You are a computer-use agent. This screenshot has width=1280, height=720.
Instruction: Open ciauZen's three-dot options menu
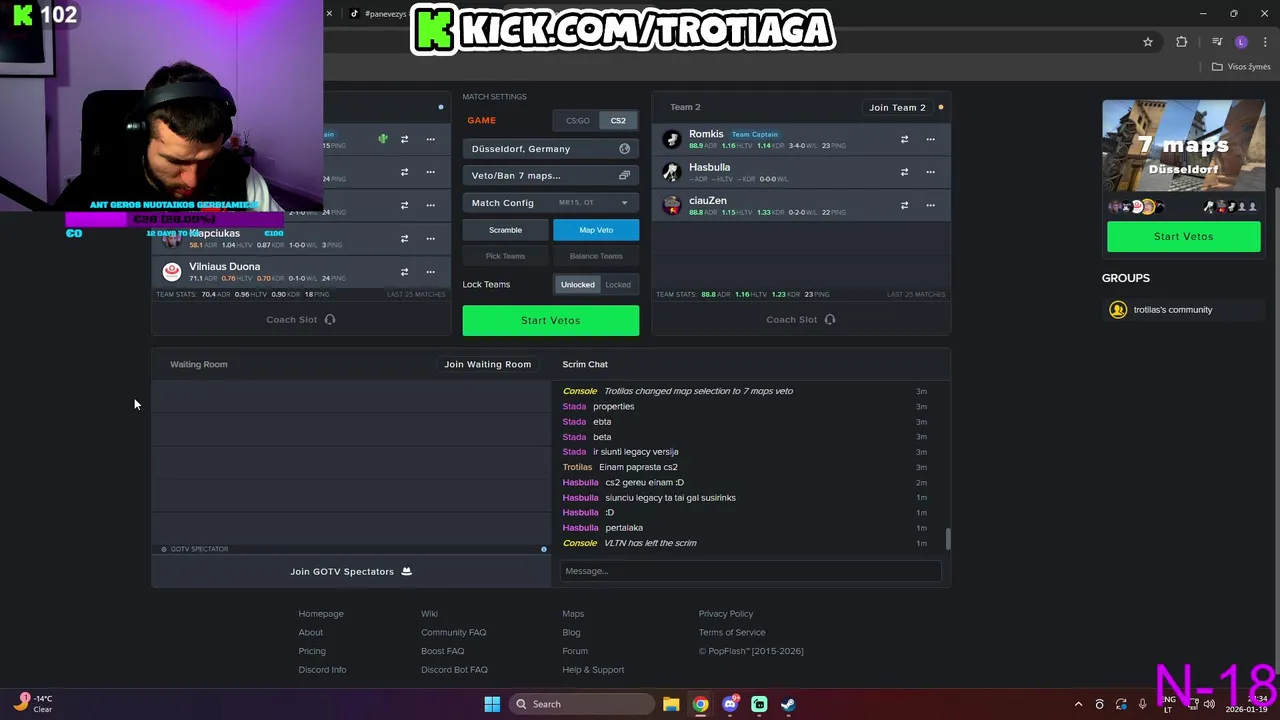930,205
